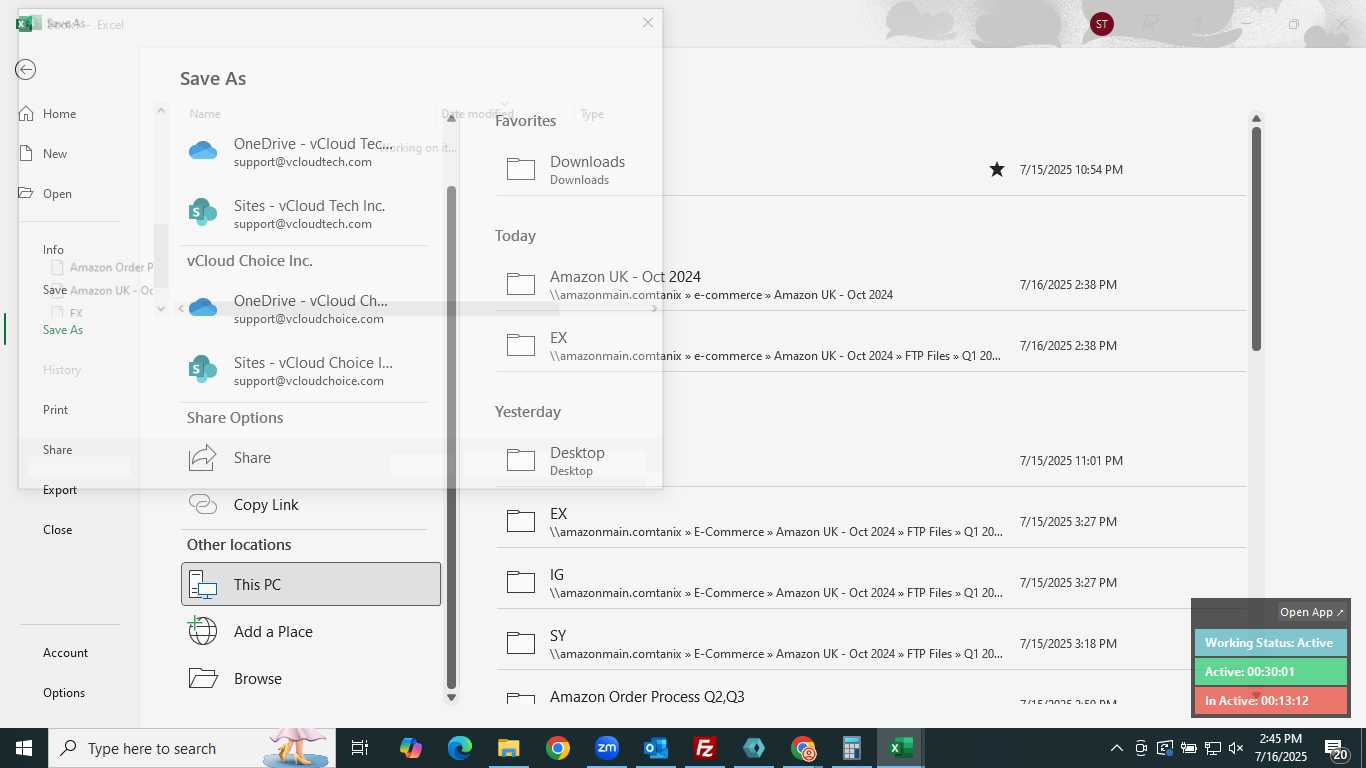Launch Copilot from the taskbar
This screenshot has height=768, width=1366.
click(410, 748)
